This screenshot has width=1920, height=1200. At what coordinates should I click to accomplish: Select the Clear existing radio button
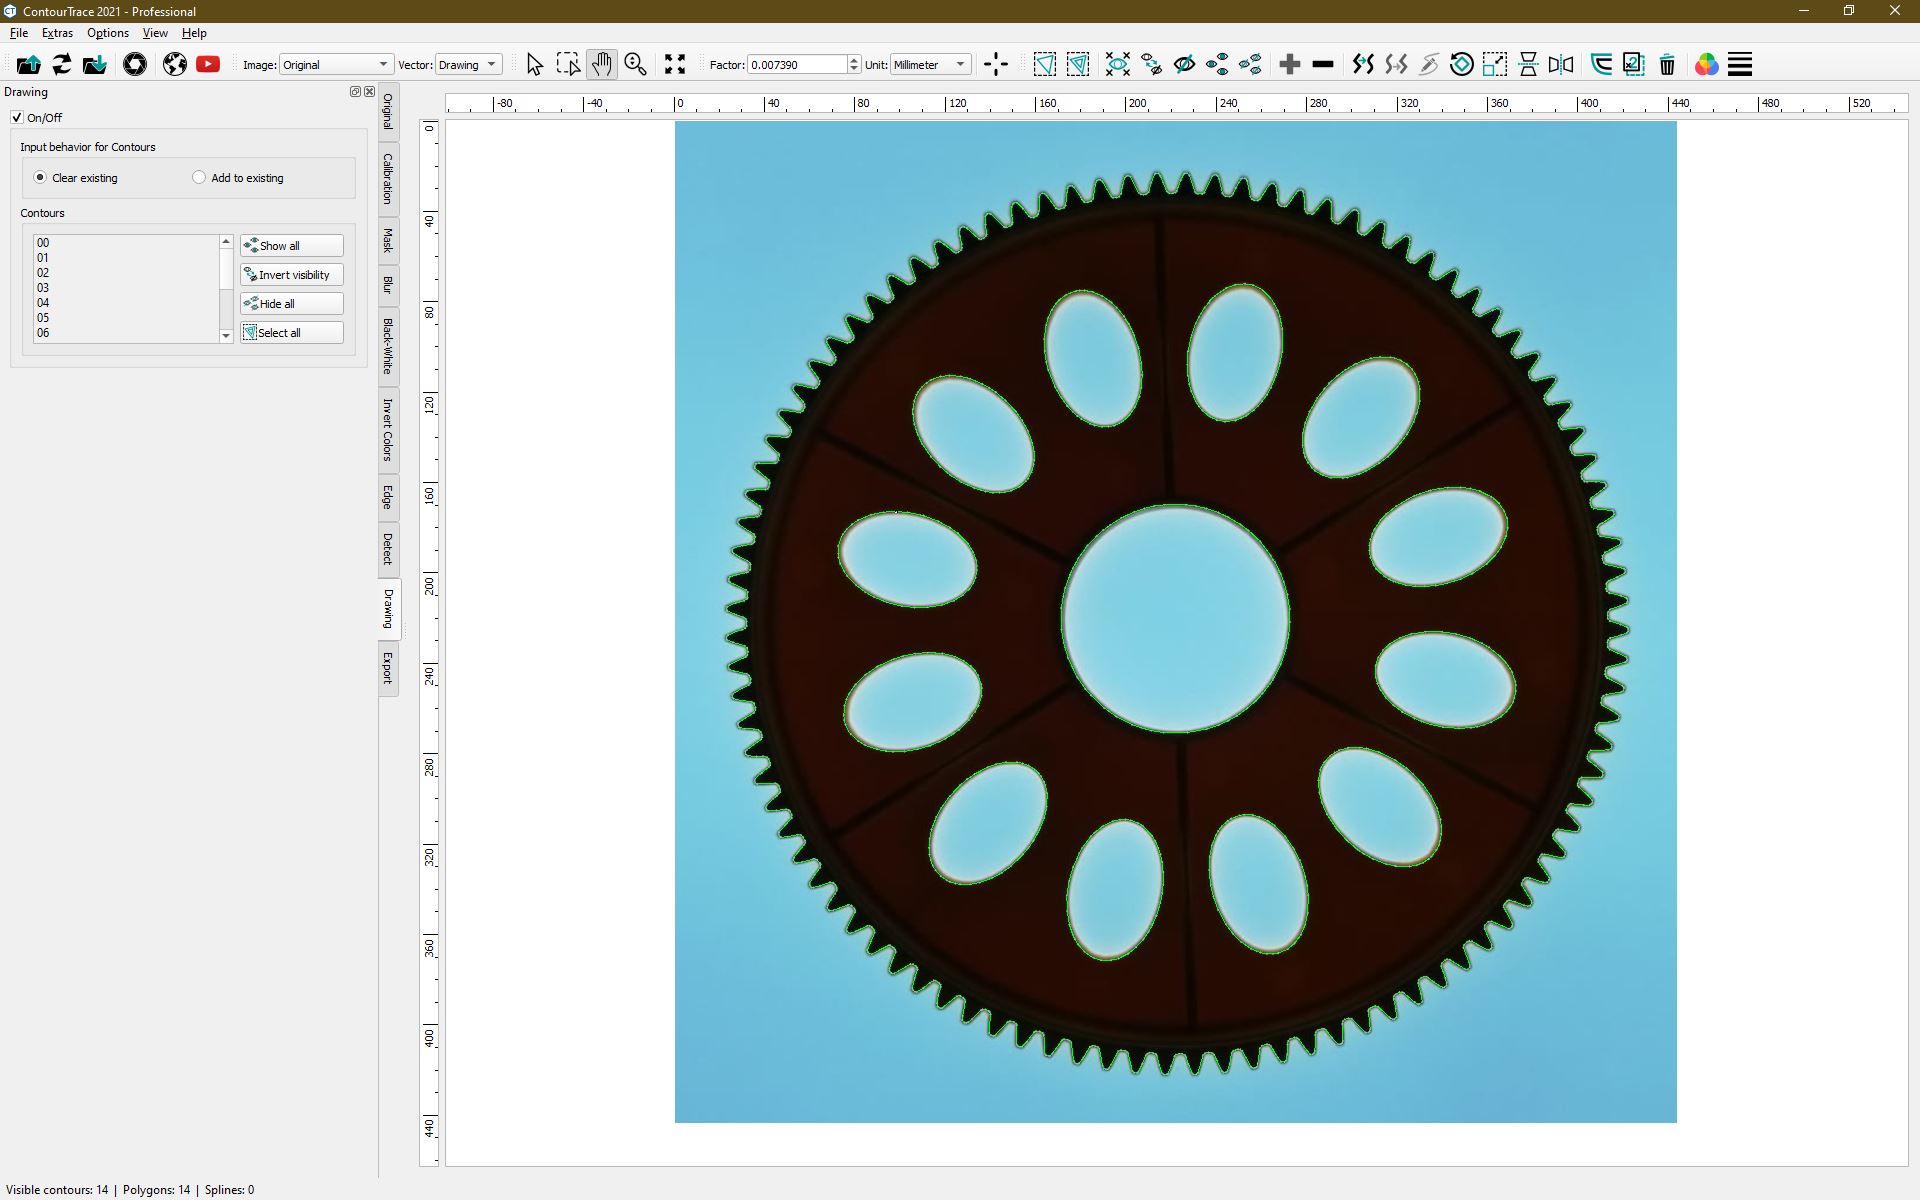39,176
